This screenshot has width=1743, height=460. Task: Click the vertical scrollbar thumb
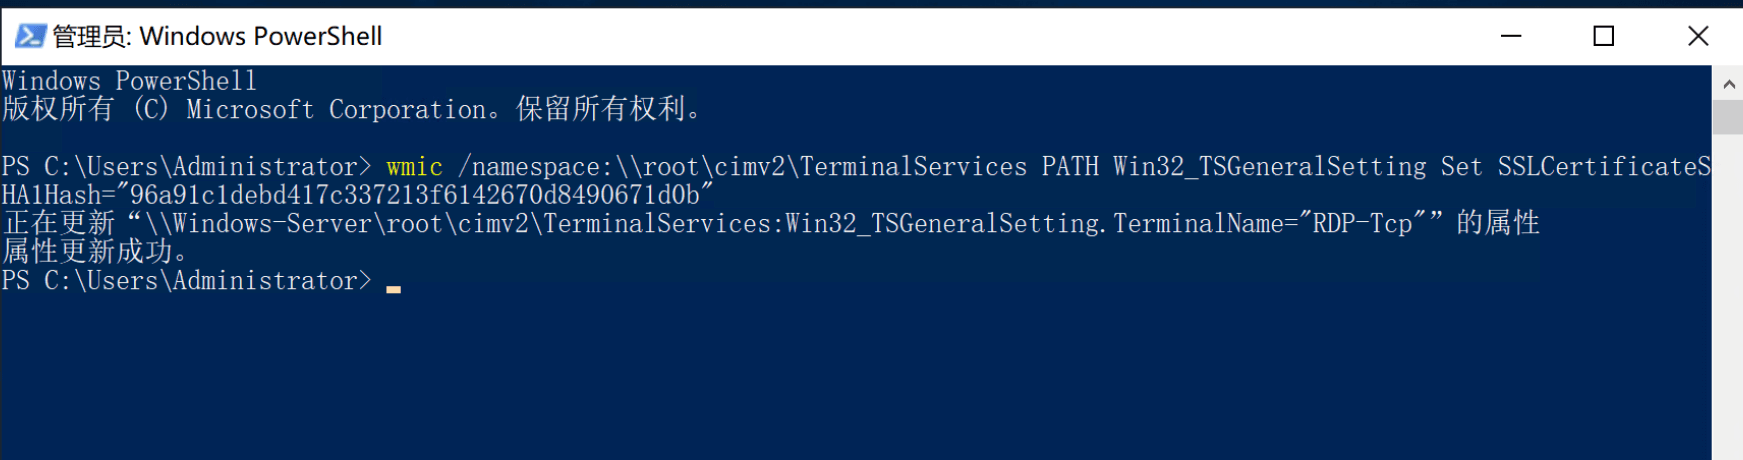(x=1728, y=117)
